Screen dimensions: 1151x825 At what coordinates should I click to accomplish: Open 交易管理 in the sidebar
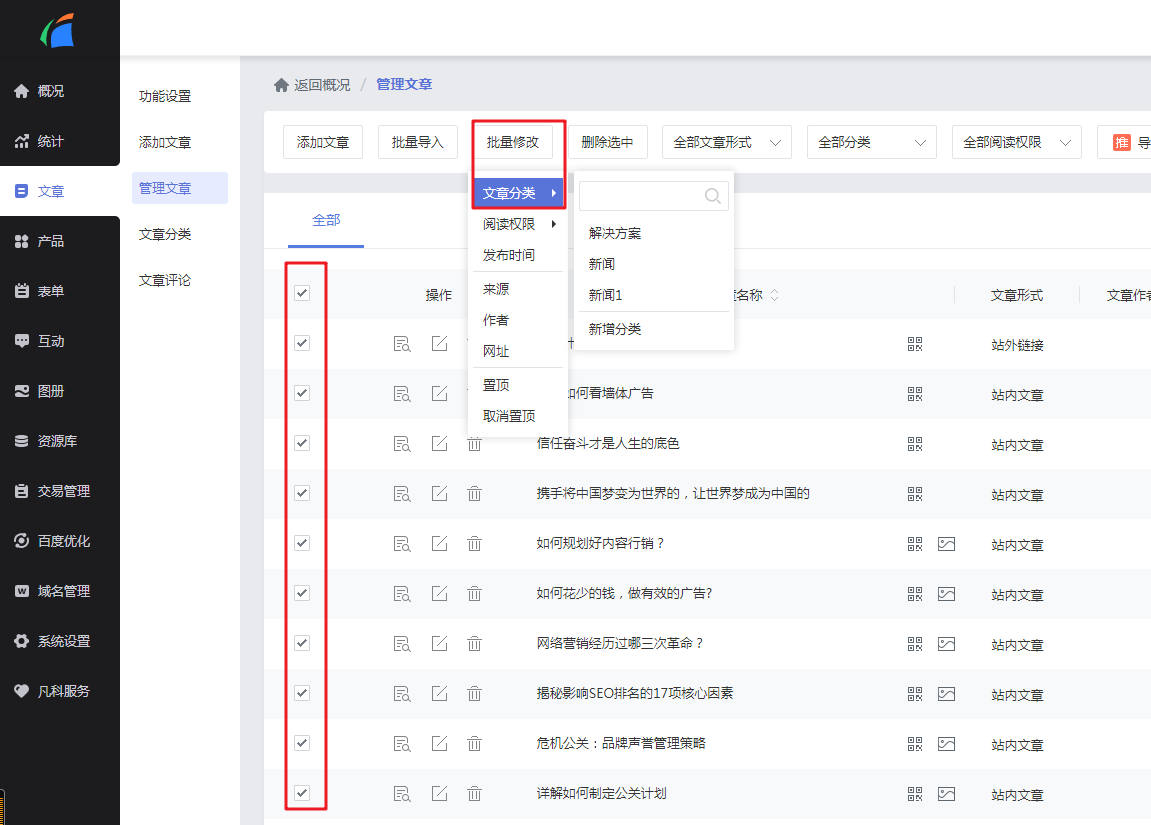coord(51,490)
